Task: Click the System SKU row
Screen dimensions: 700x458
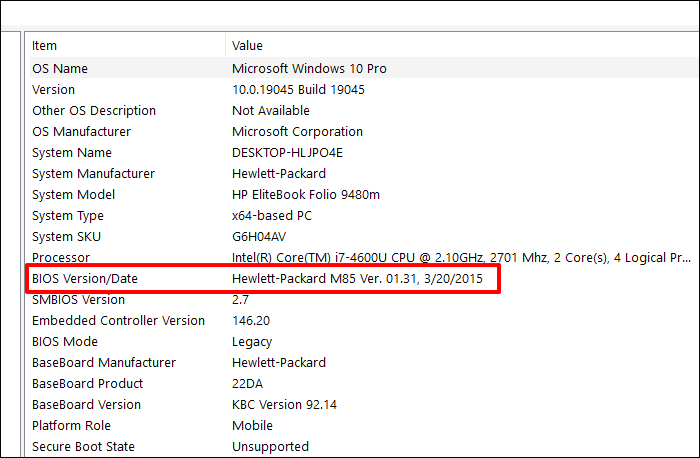Action: pos(67,237)
